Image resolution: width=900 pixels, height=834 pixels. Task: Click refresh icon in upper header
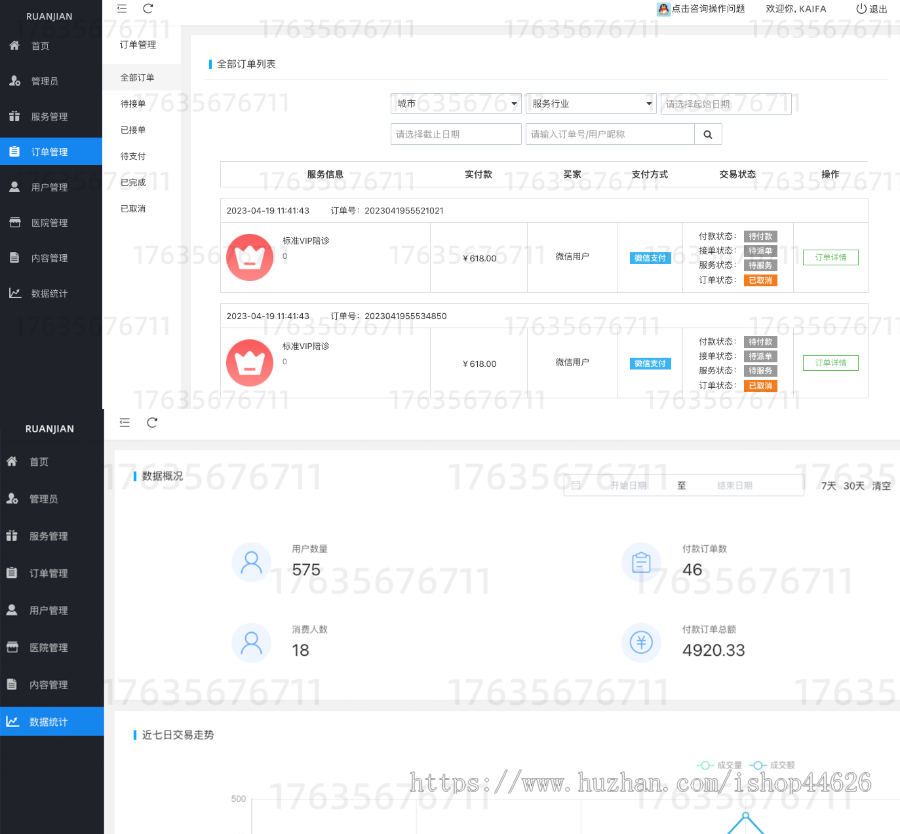(148, 9)
